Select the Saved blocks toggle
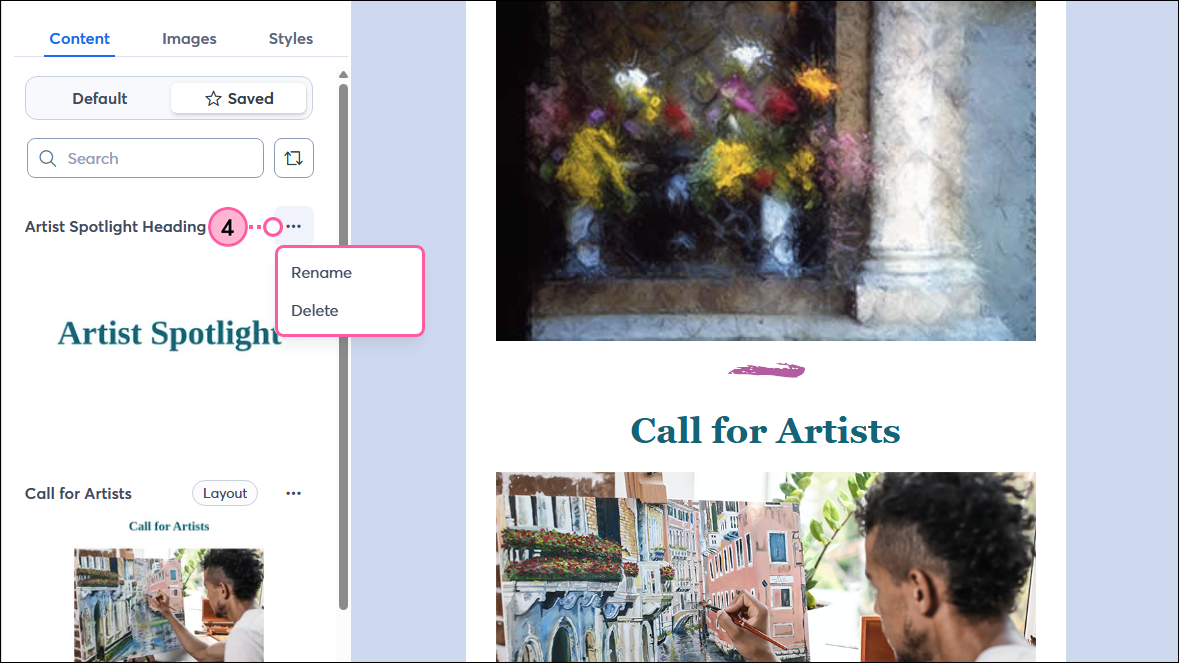 [239, 98]
